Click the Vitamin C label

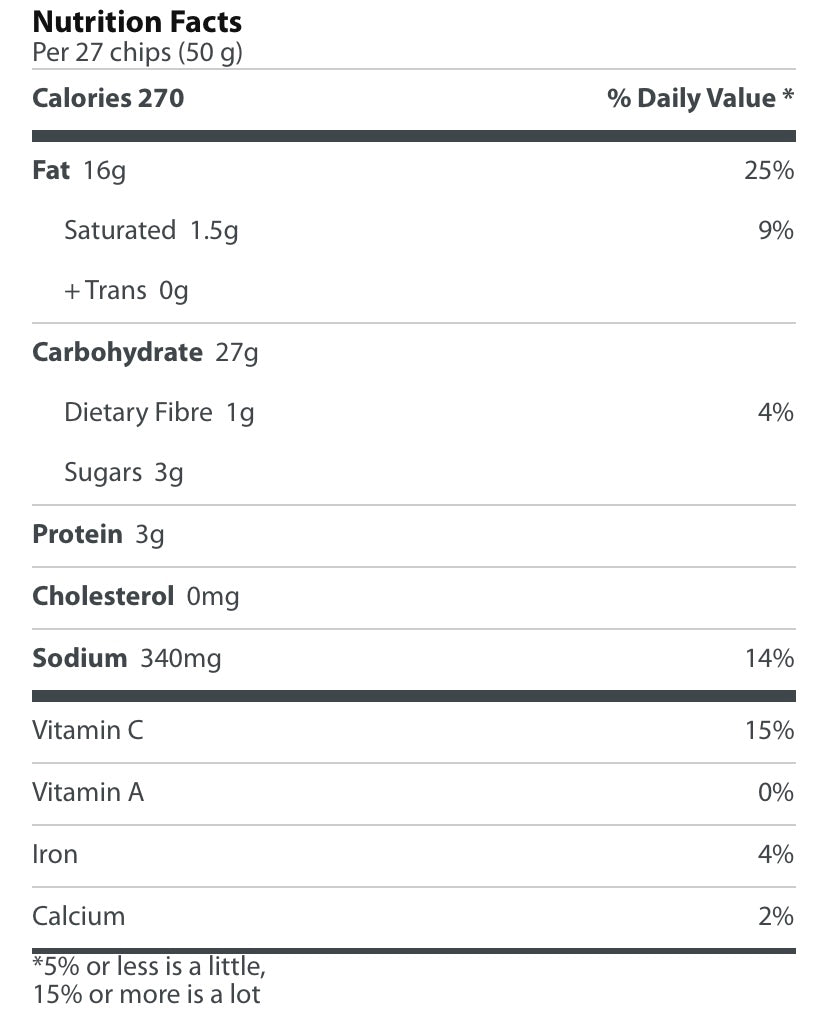click(88, 731)
